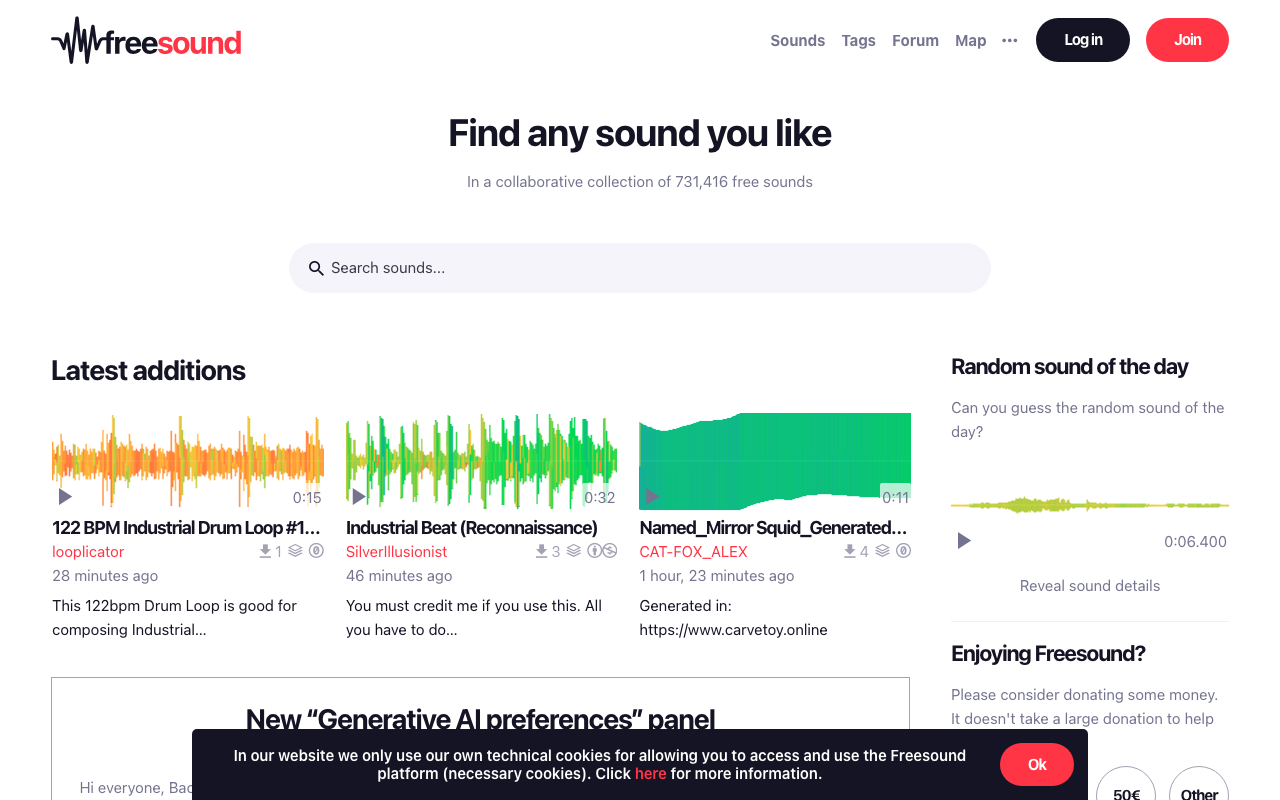Click similar-sounds layers icon for 122 BPM loop
Image resolution: width=1280 pixels, height=800 pixels.
point(296,551)
